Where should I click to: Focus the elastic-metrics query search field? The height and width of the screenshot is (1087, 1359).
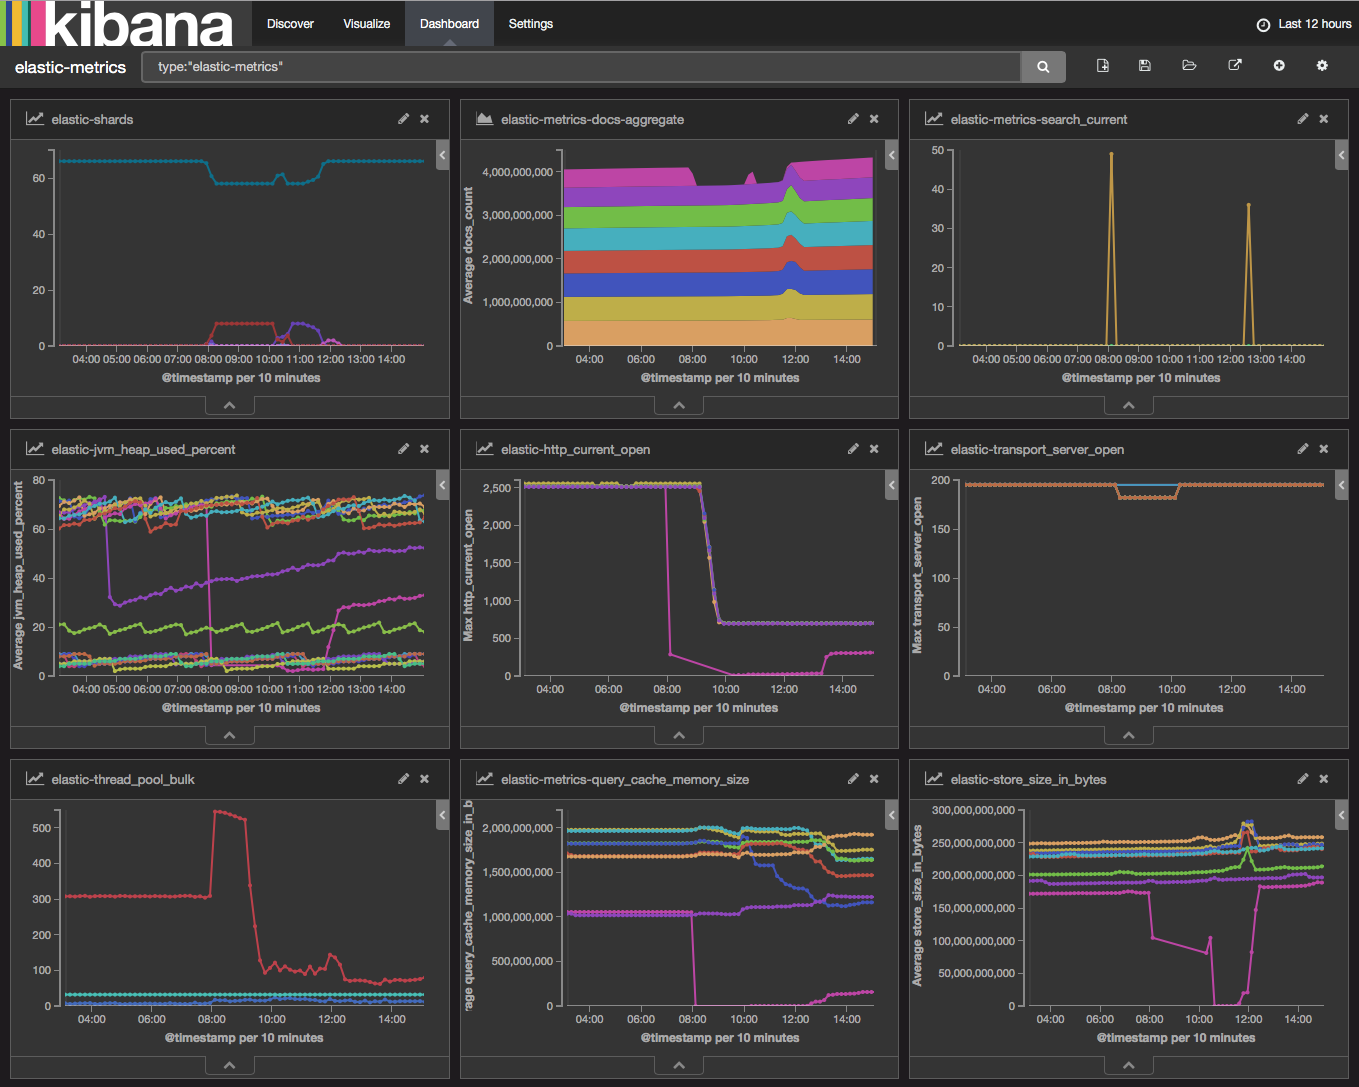(581, 67)
